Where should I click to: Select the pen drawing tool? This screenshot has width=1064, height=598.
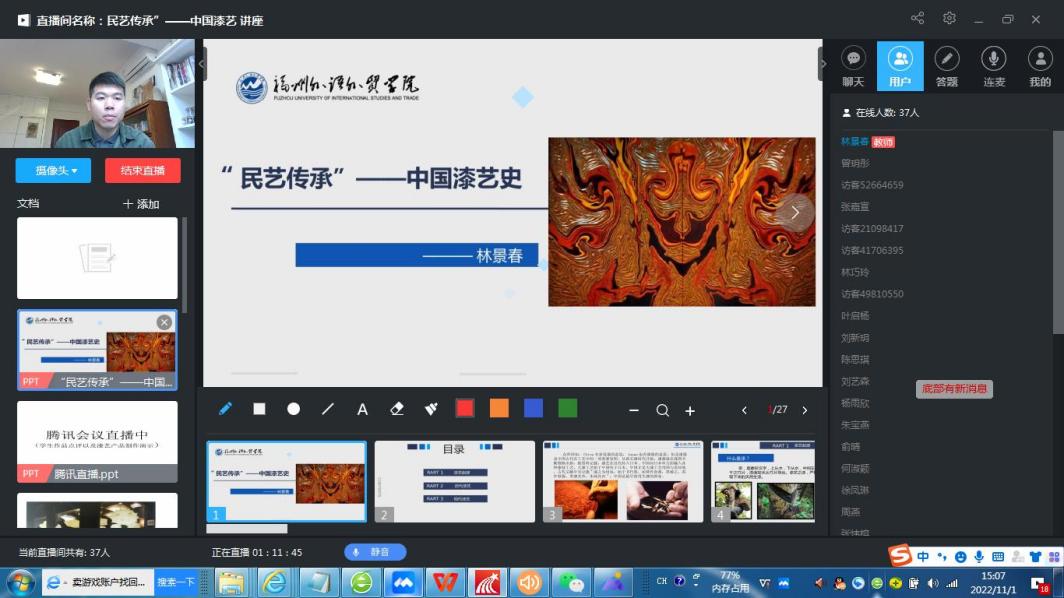(225, 409)
